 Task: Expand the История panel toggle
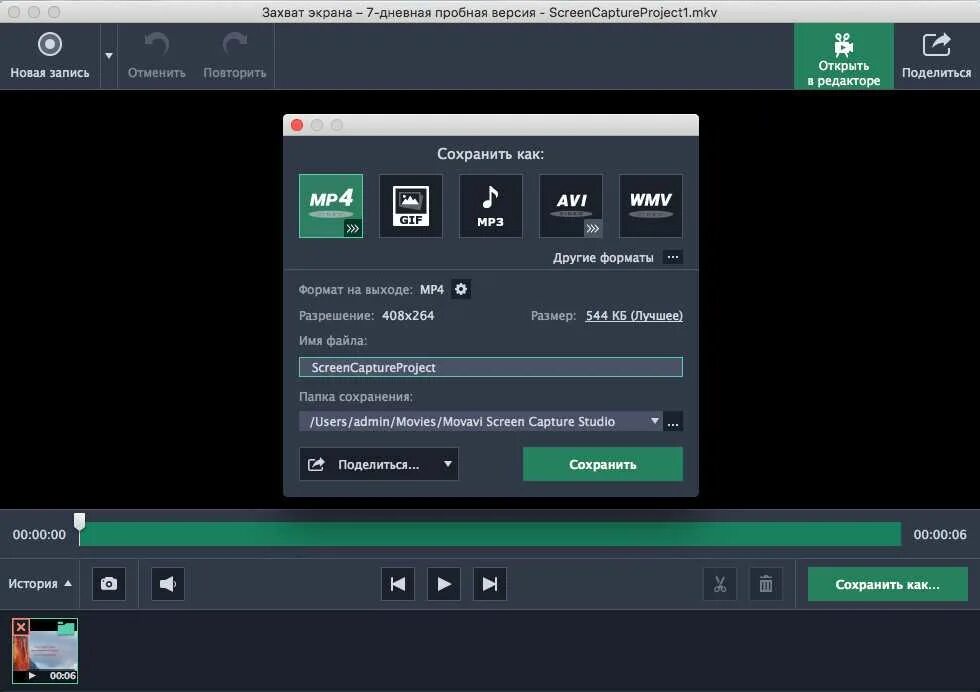coord(40,583)
